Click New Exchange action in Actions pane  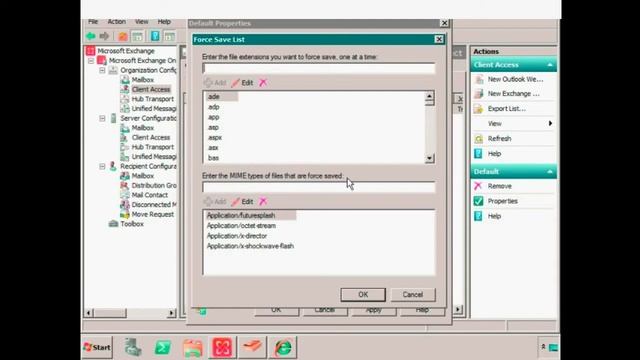coord(513,94)
